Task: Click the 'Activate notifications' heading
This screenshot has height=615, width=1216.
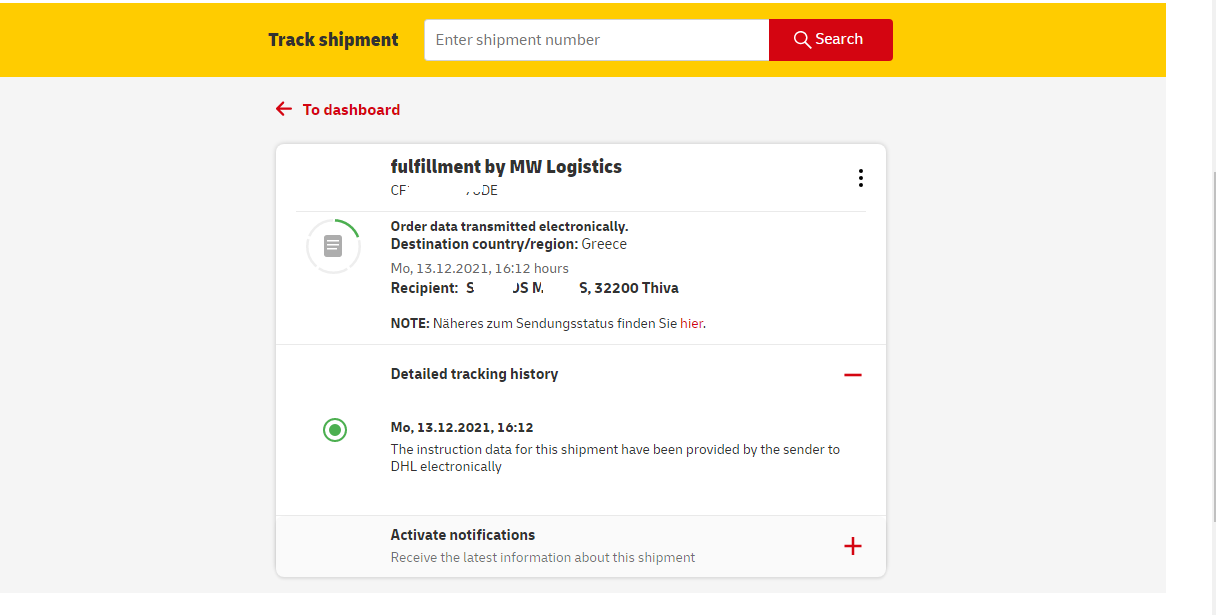Action: (x=463, y=535)
